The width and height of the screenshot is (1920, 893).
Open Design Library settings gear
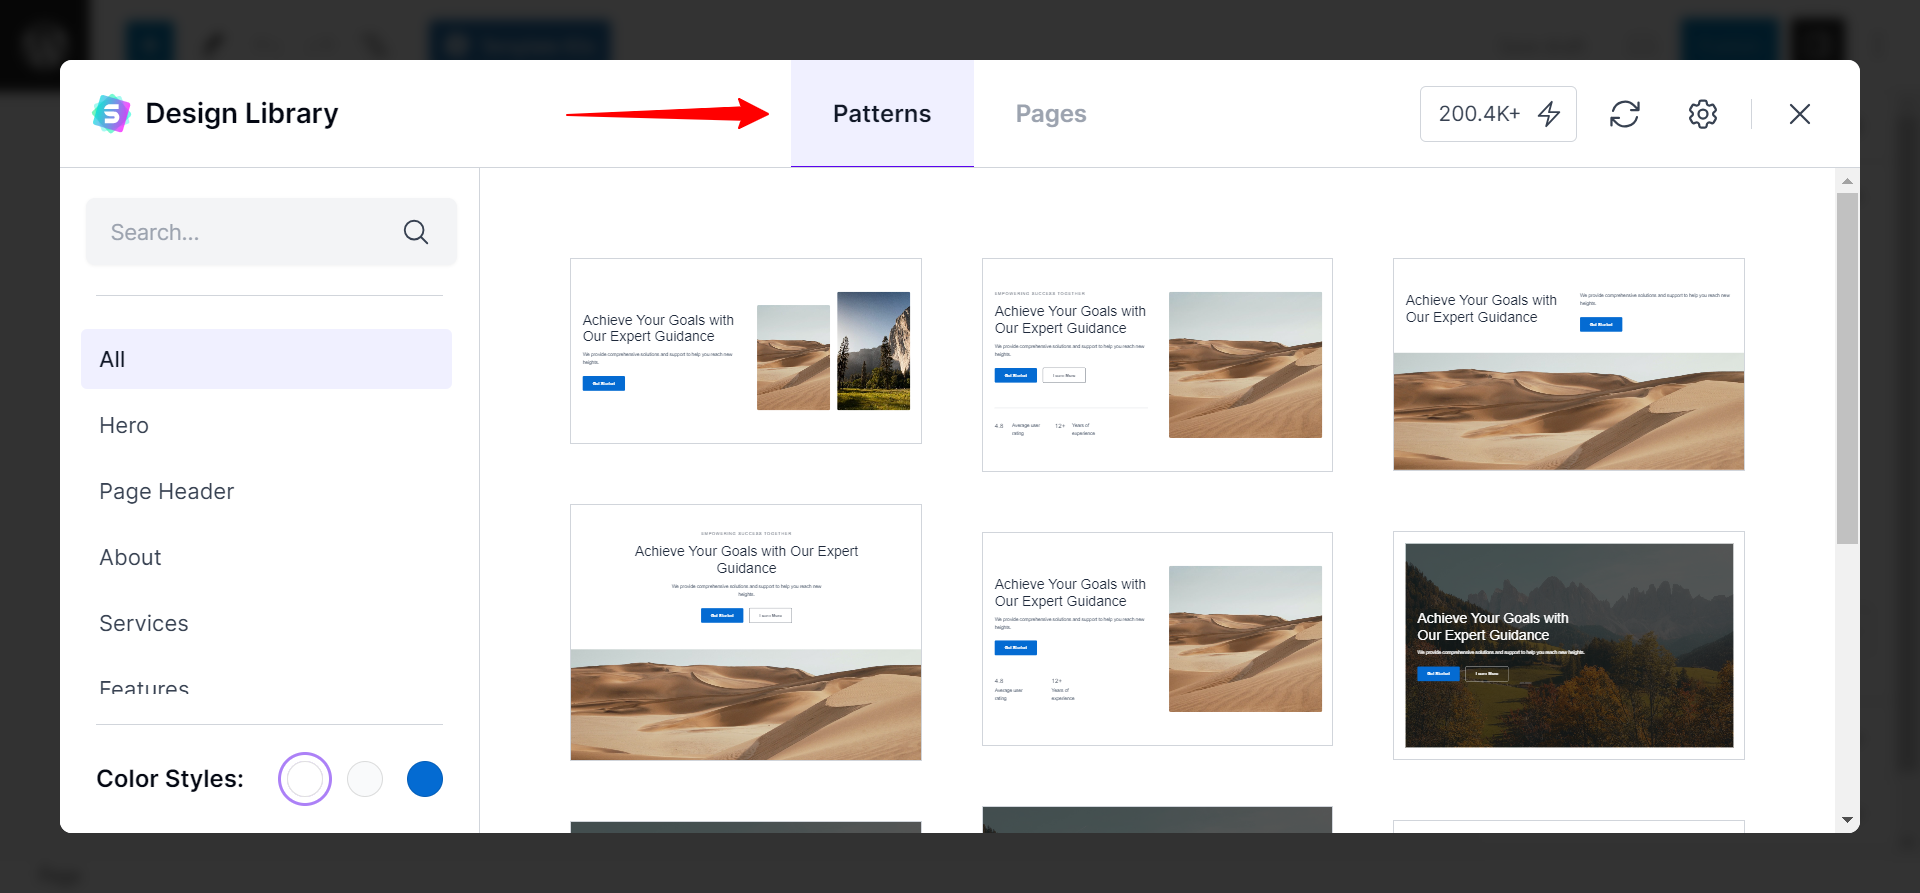[x=1703, y=114]
